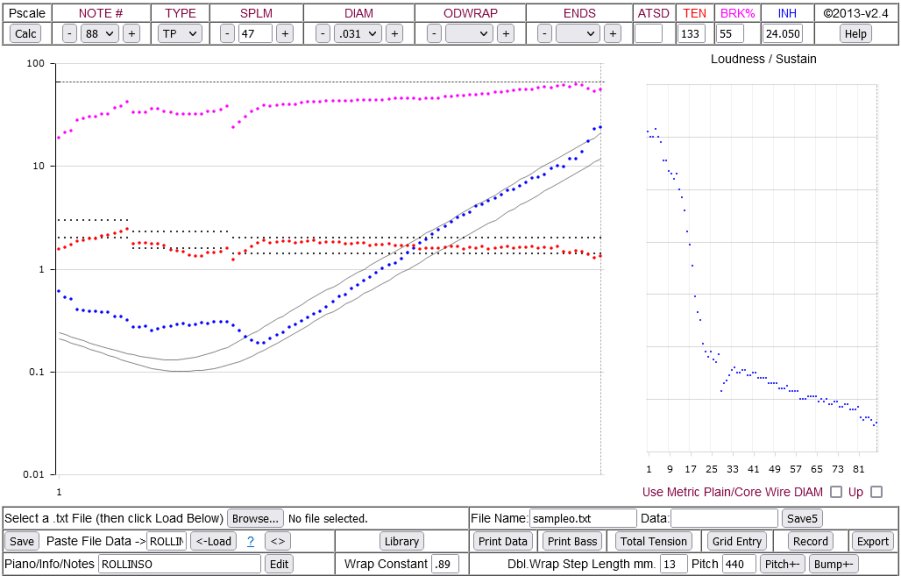901x576 pixels.
Task: Click the Loudness / Sustain chart title
Action: point(763,59)
